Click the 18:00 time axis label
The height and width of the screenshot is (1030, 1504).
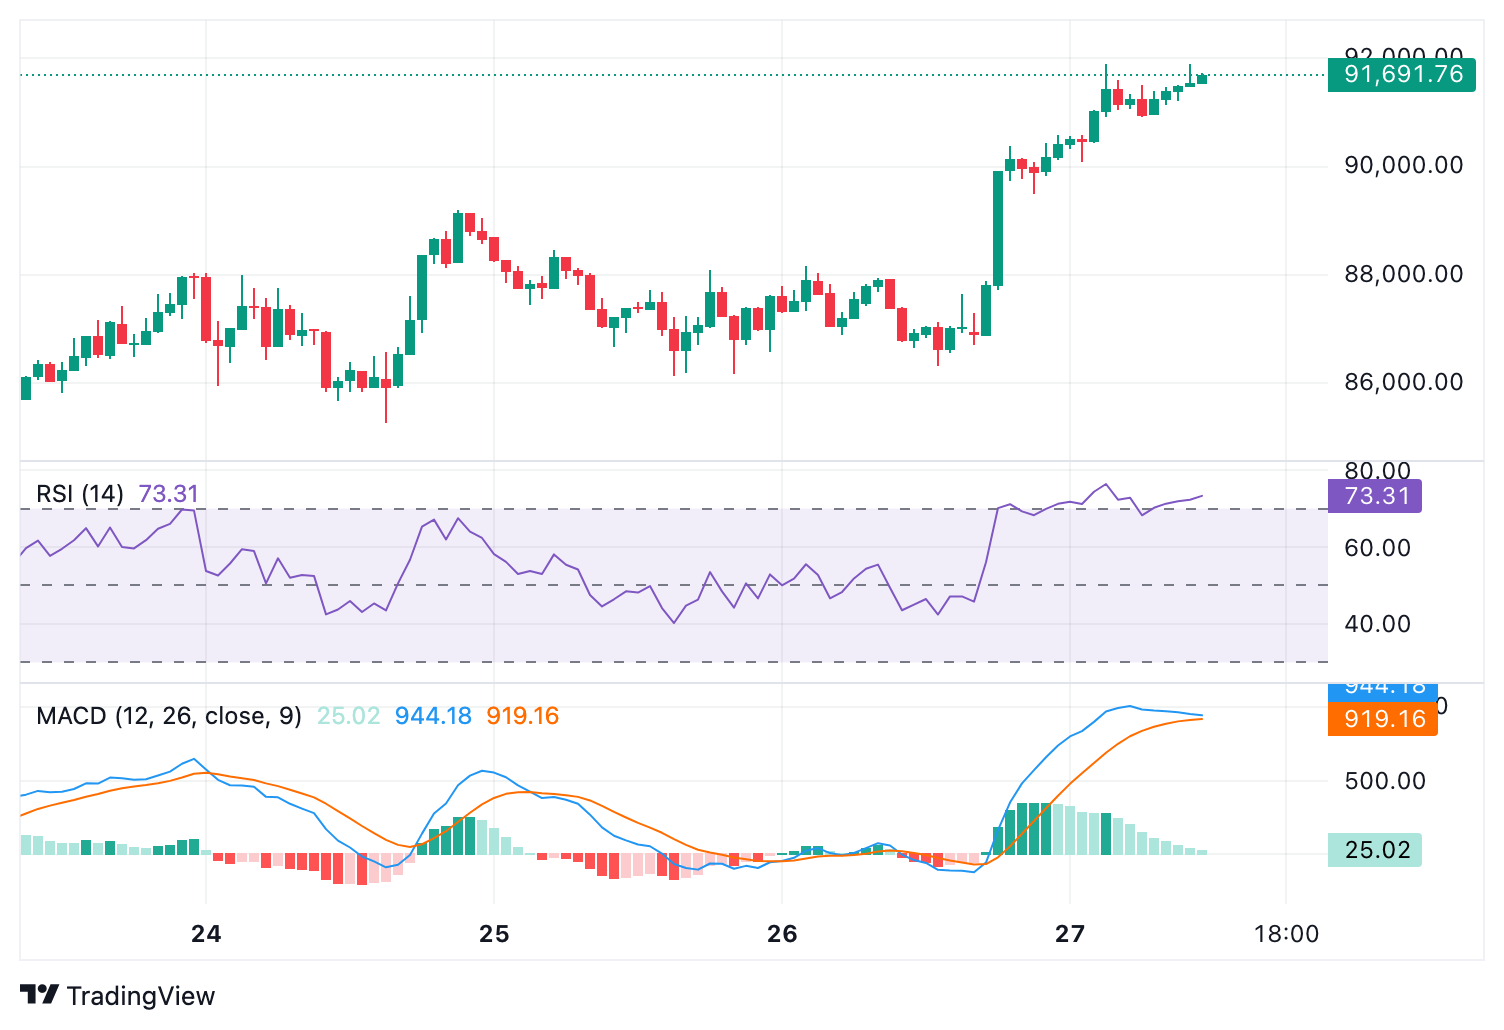click(1285, 932)
